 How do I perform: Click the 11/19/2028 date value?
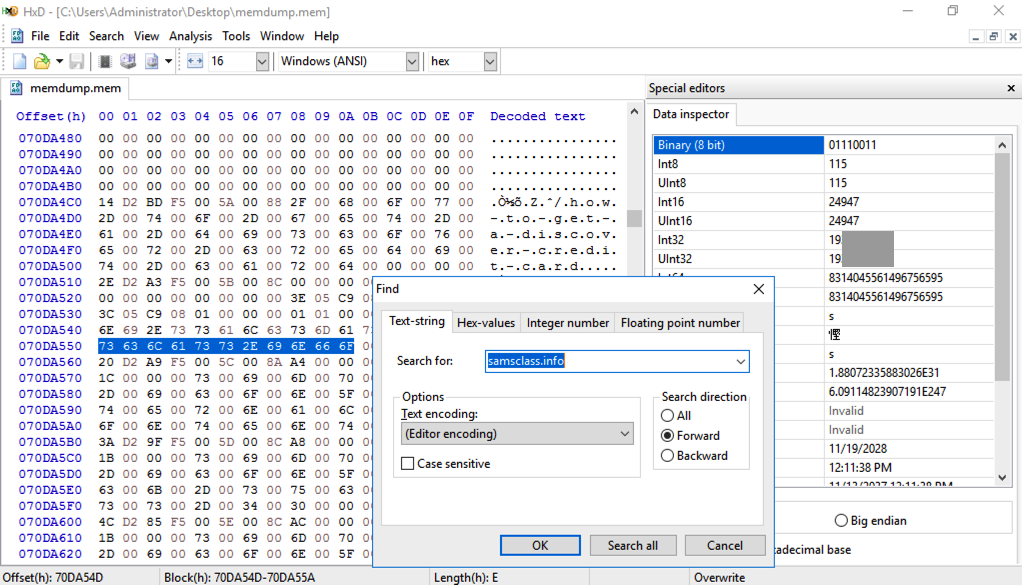[x=858, y=449]
